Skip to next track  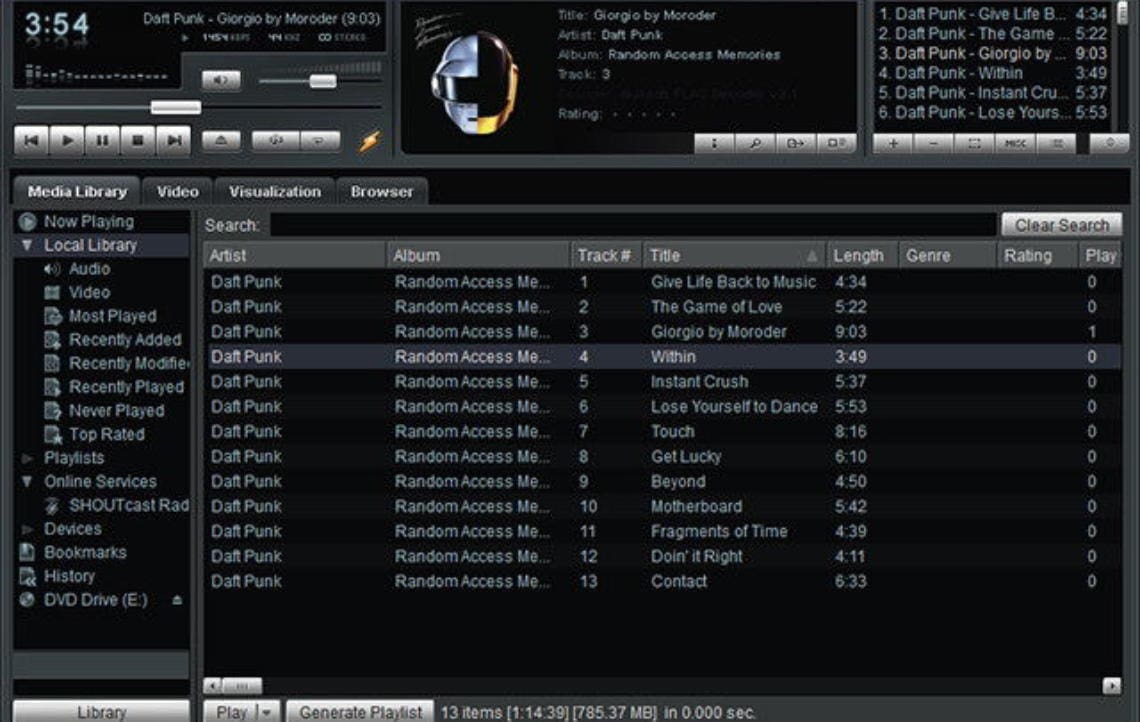tap(174, 141)
